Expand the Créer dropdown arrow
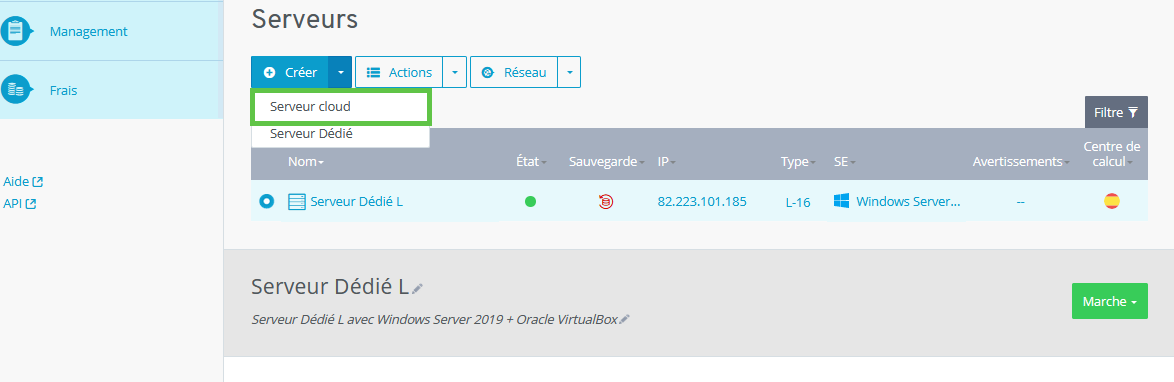1174x382 pixels. click(340, 73)
